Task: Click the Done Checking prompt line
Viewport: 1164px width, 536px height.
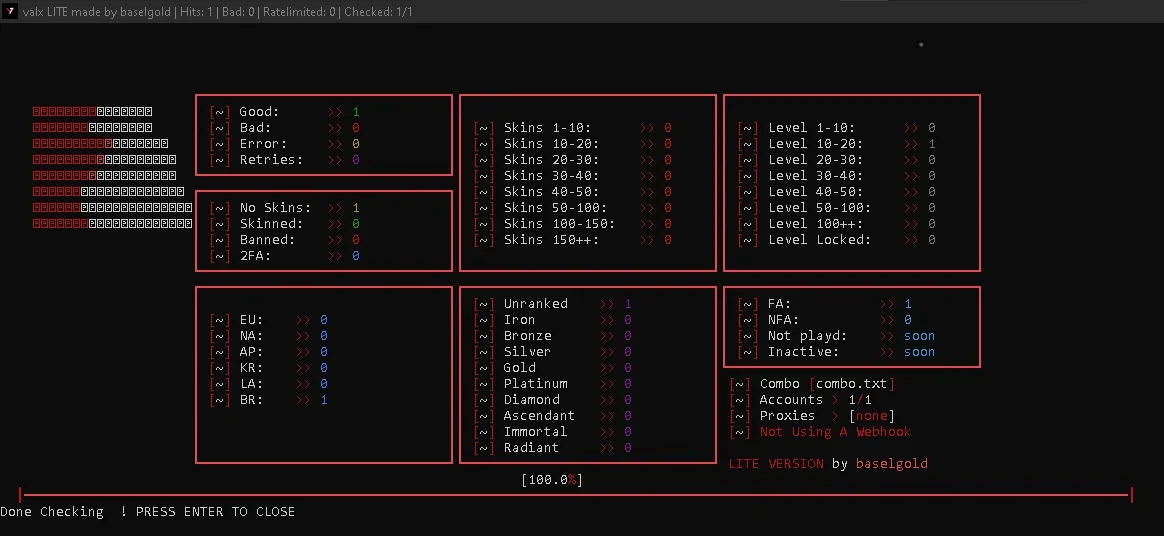Action: 148,512
